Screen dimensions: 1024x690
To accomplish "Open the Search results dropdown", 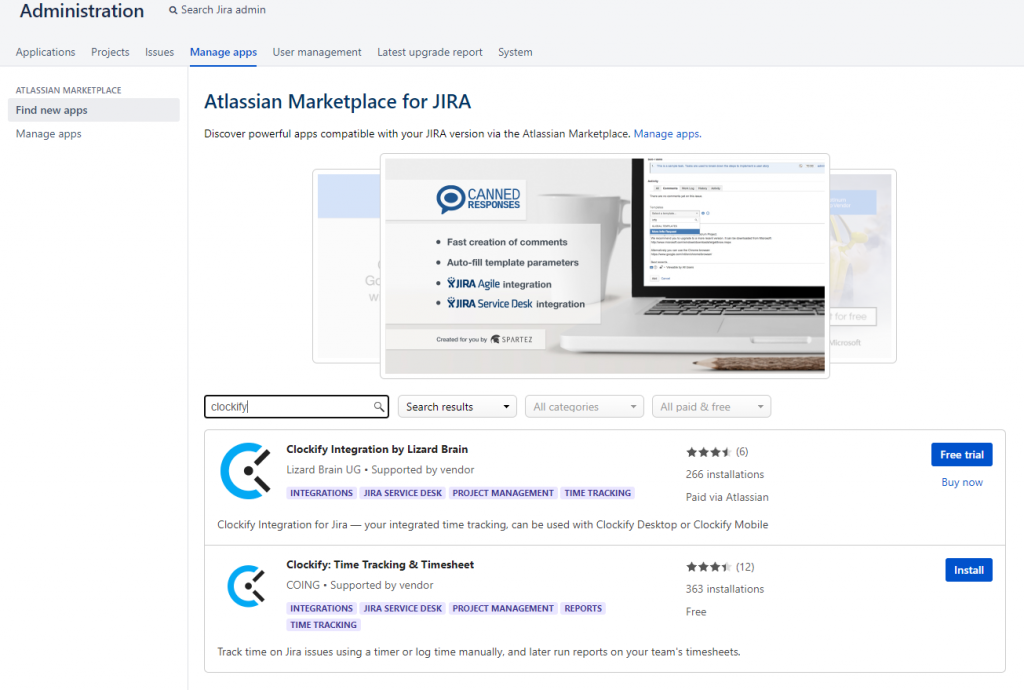I will tap(457, 406).
